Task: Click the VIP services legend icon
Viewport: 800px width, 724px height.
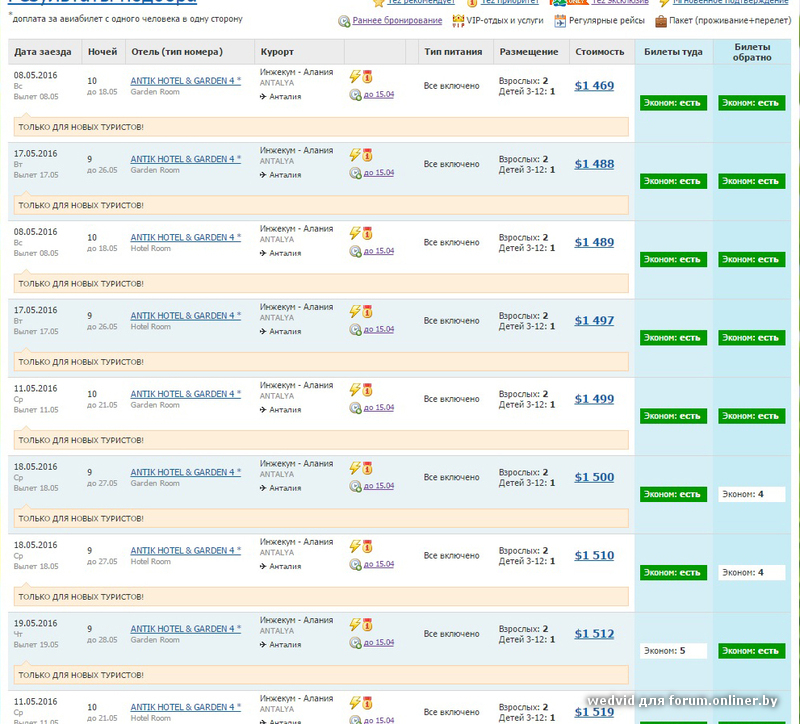Action: click(458, 21)
